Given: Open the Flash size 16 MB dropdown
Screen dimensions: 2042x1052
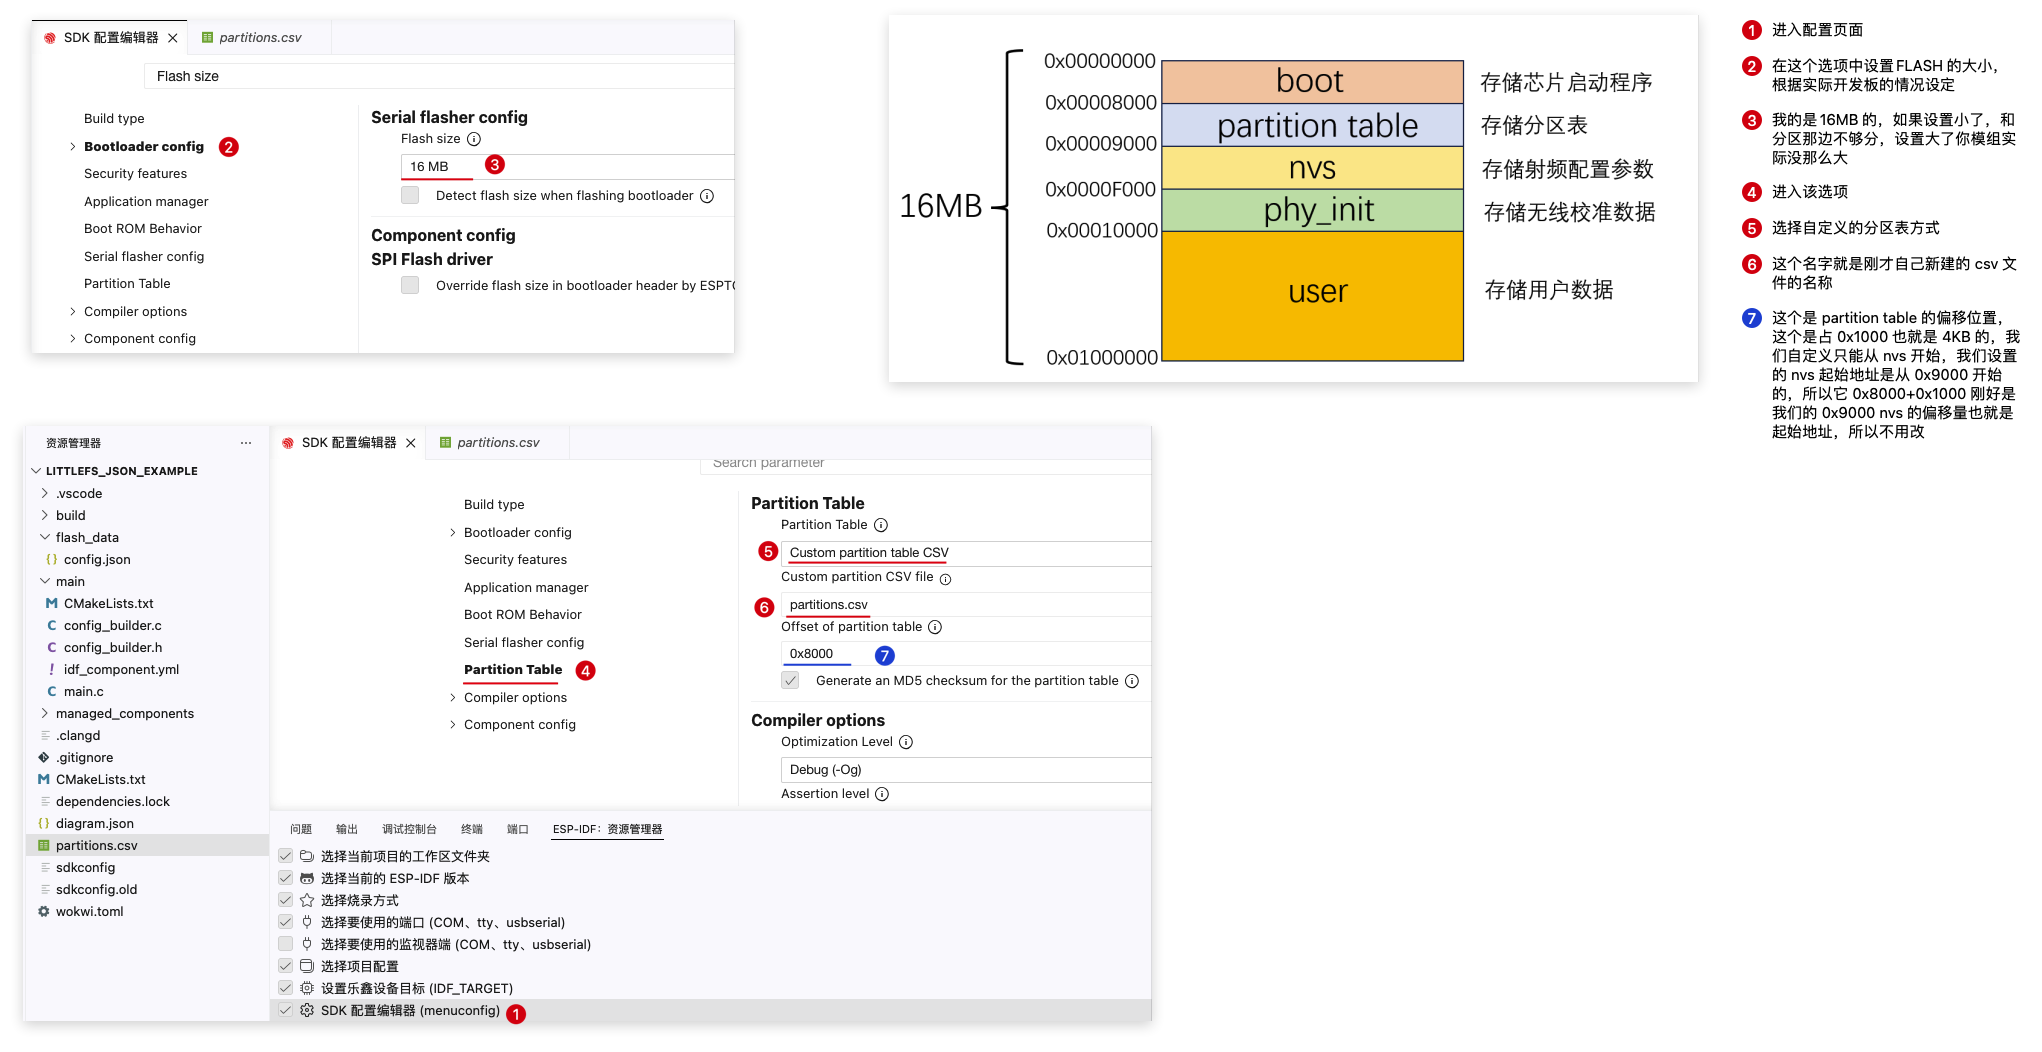Looking at the screenshot, I should (x=567, y=167).
